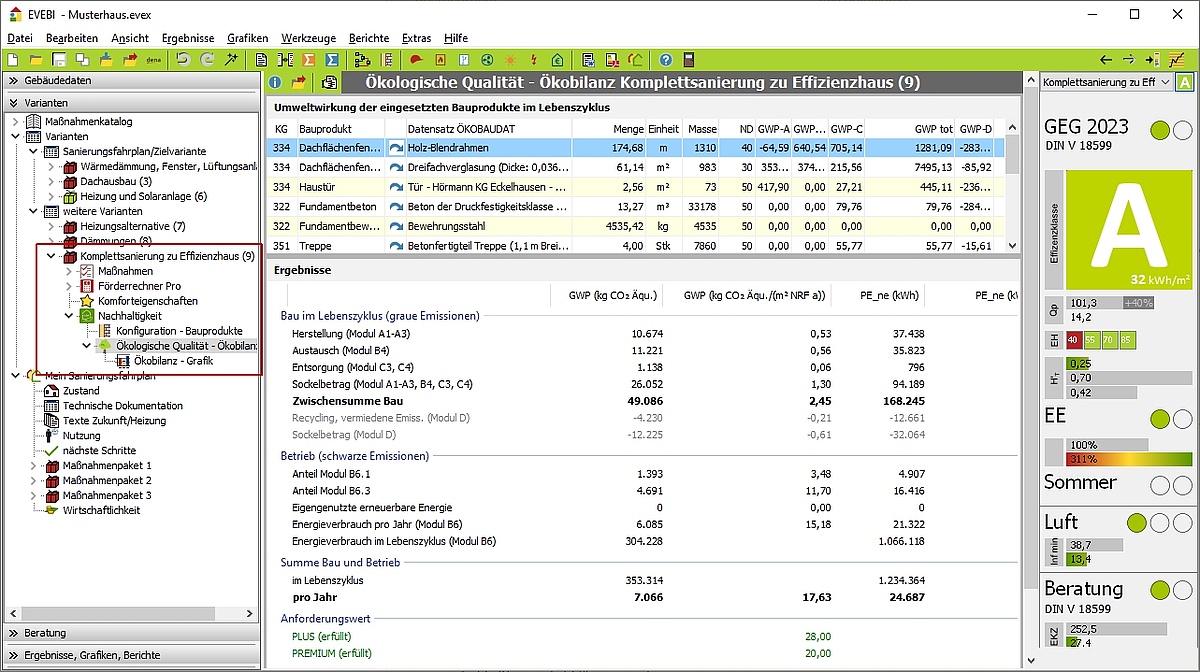Click the Bauprodukt column header
This screenshot has height=672, width=1200.
coord(340,129)
